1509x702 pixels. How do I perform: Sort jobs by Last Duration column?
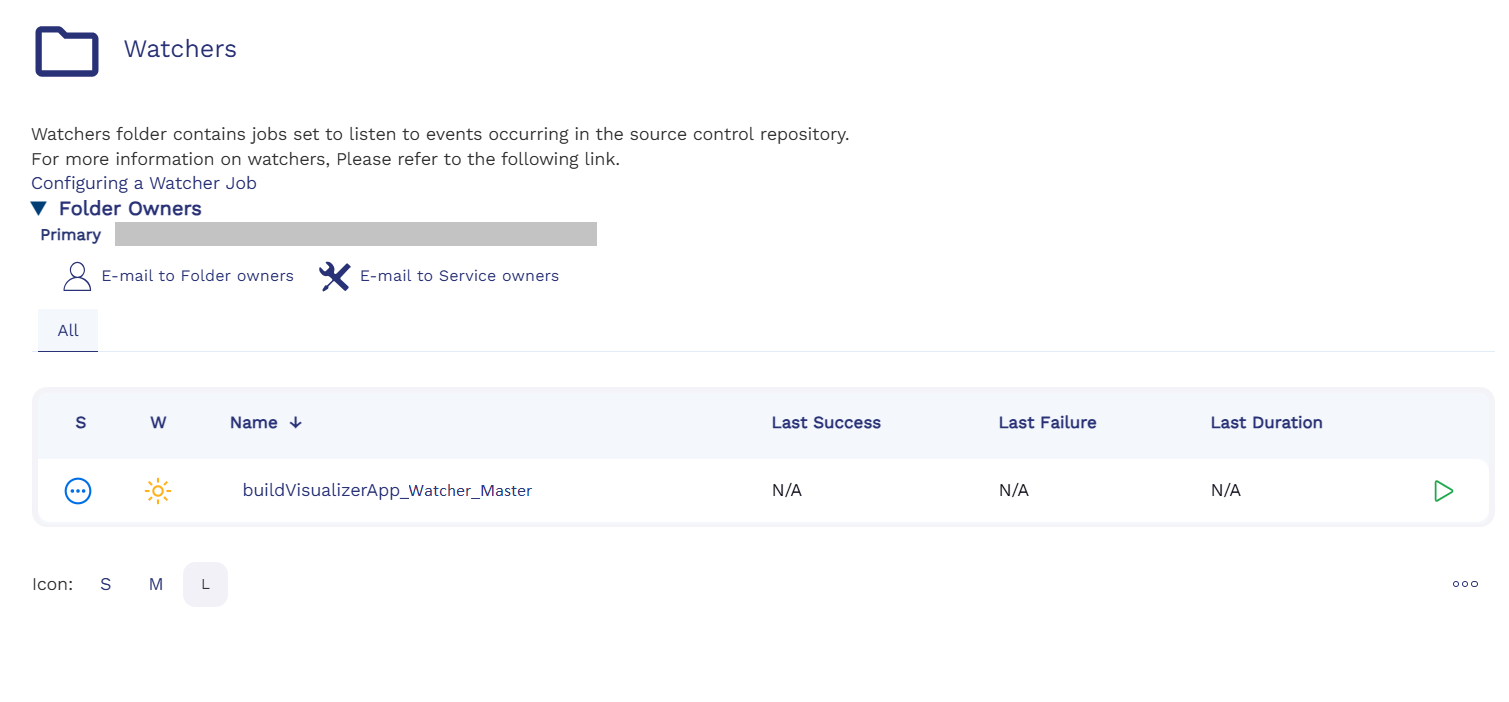pyautogui.click(x=1266, y=423)
